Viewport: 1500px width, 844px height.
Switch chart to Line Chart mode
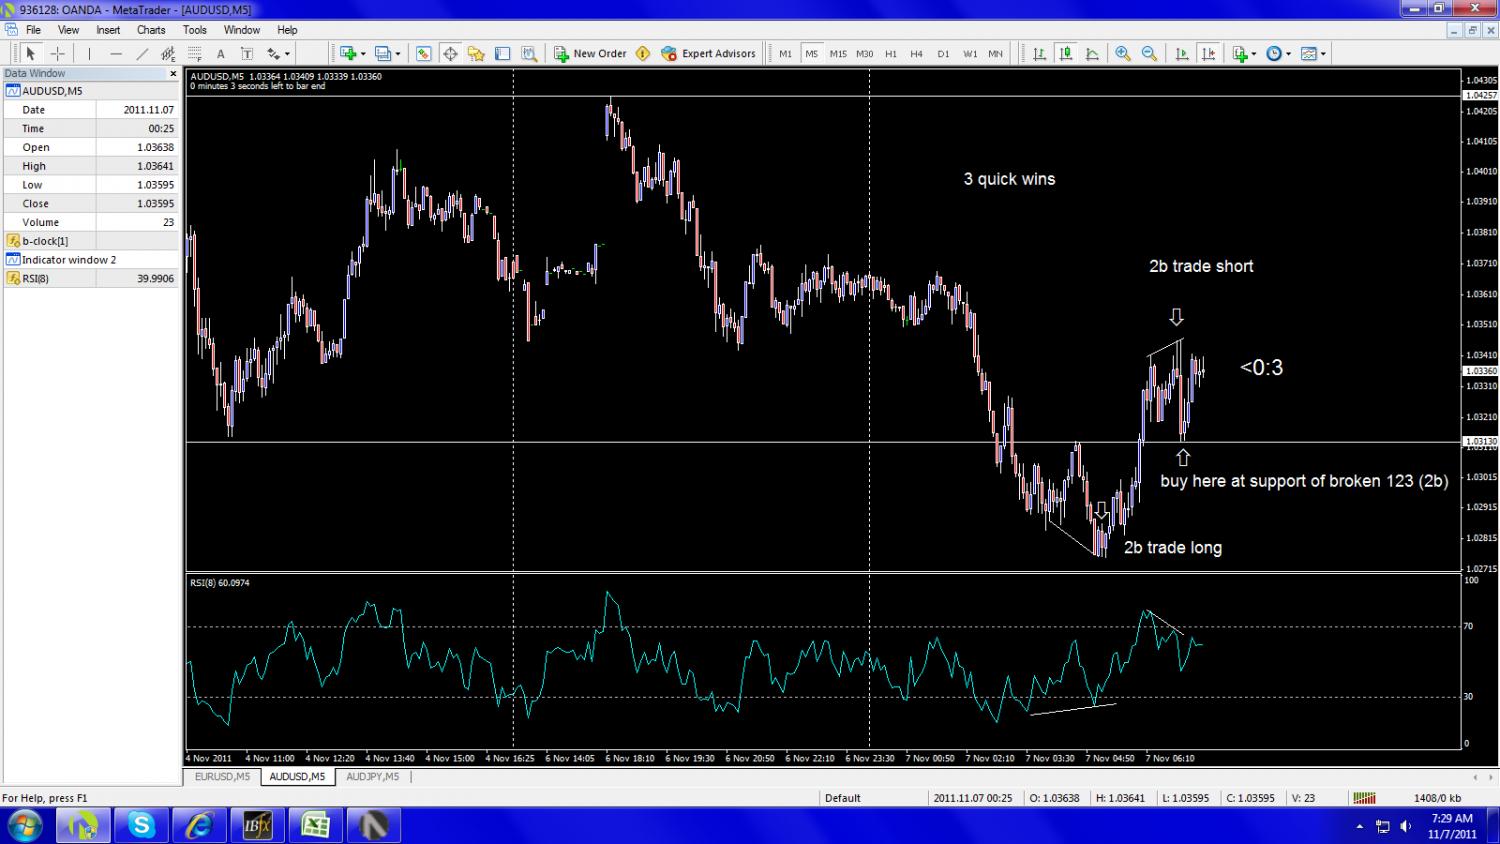[x=1092, y=53]
